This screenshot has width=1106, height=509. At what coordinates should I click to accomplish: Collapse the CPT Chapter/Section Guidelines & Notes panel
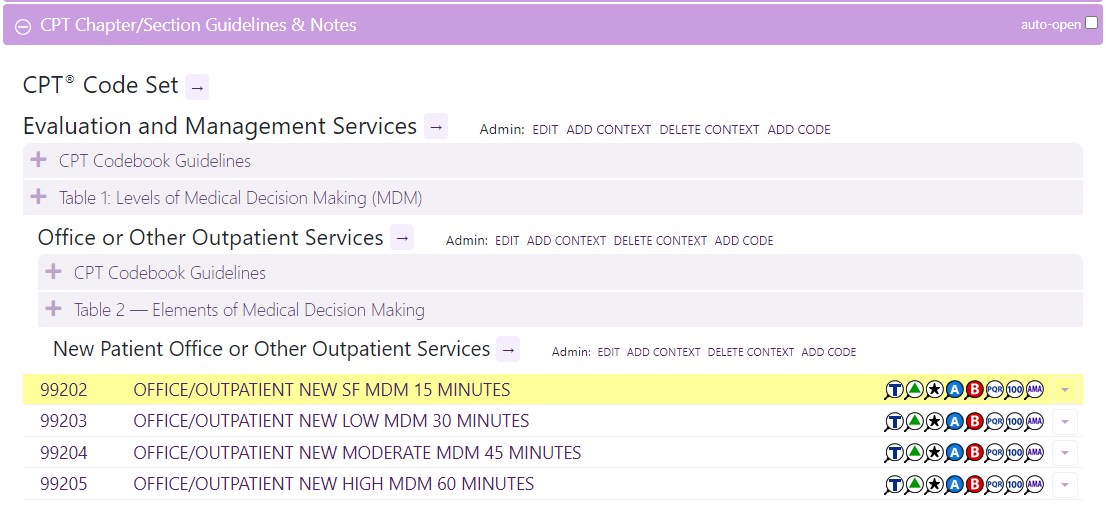click(23, 26)
